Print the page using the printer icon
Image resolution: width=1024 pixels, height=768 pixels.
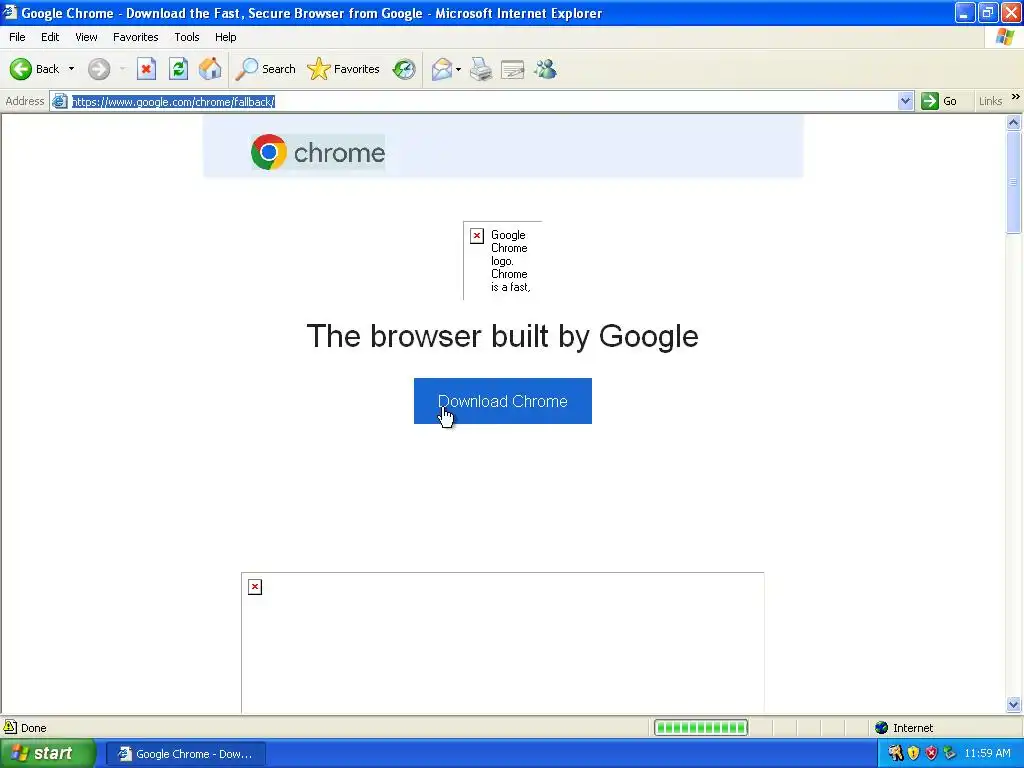(x=481, y=69)
